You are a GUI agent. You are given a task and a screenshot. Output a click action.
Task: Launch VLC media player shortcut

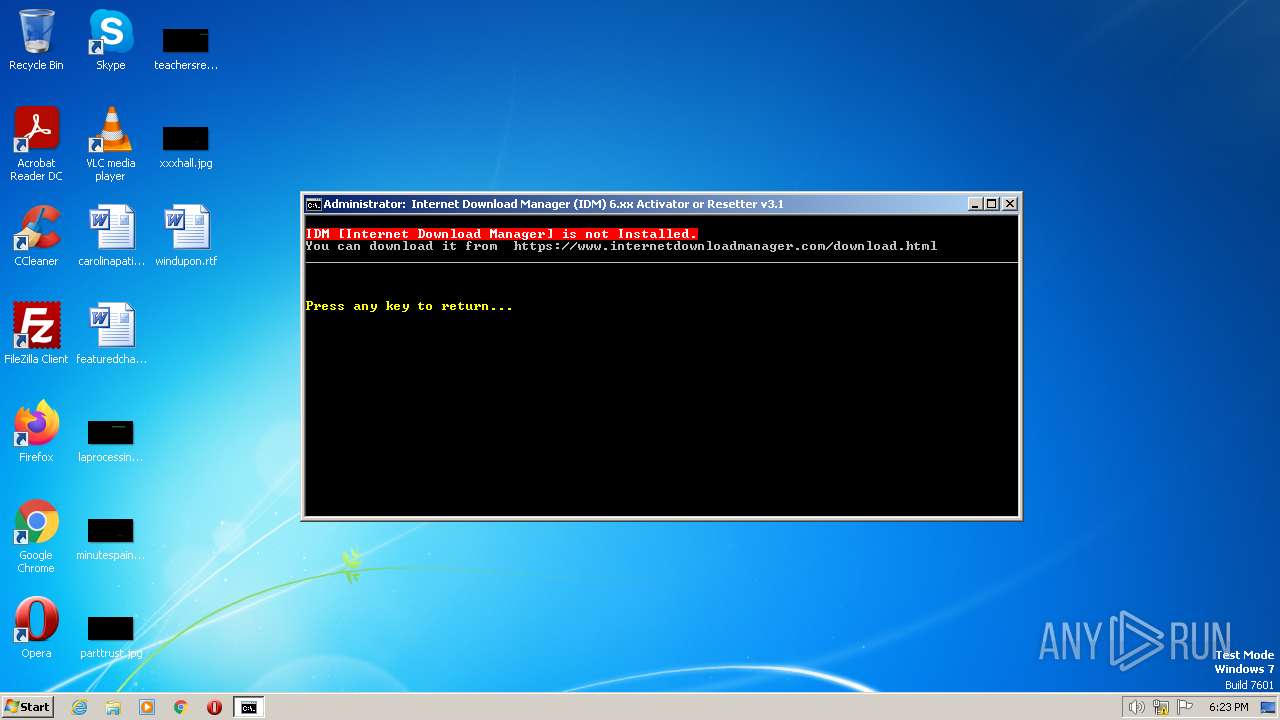click(x=110, y=144)
